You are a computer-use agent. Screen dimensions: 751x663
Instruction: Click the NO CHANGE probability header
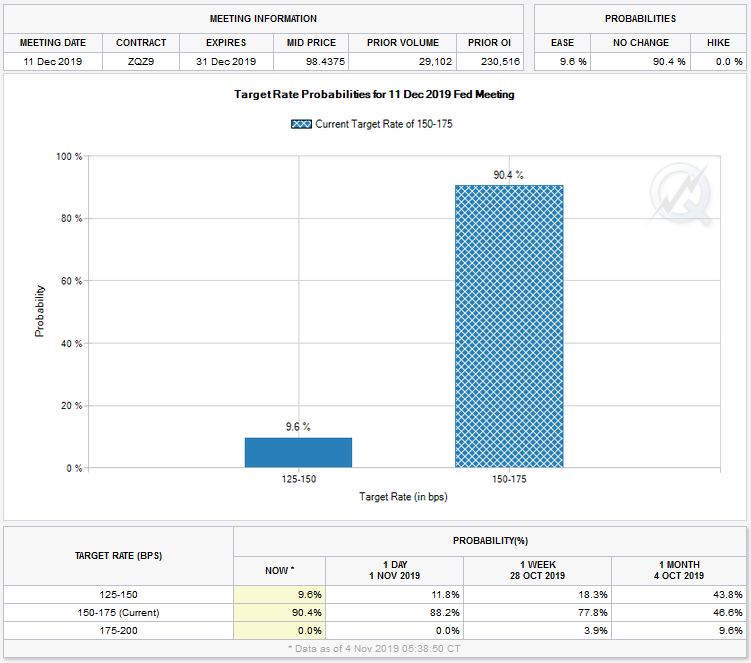click(642, 43)
